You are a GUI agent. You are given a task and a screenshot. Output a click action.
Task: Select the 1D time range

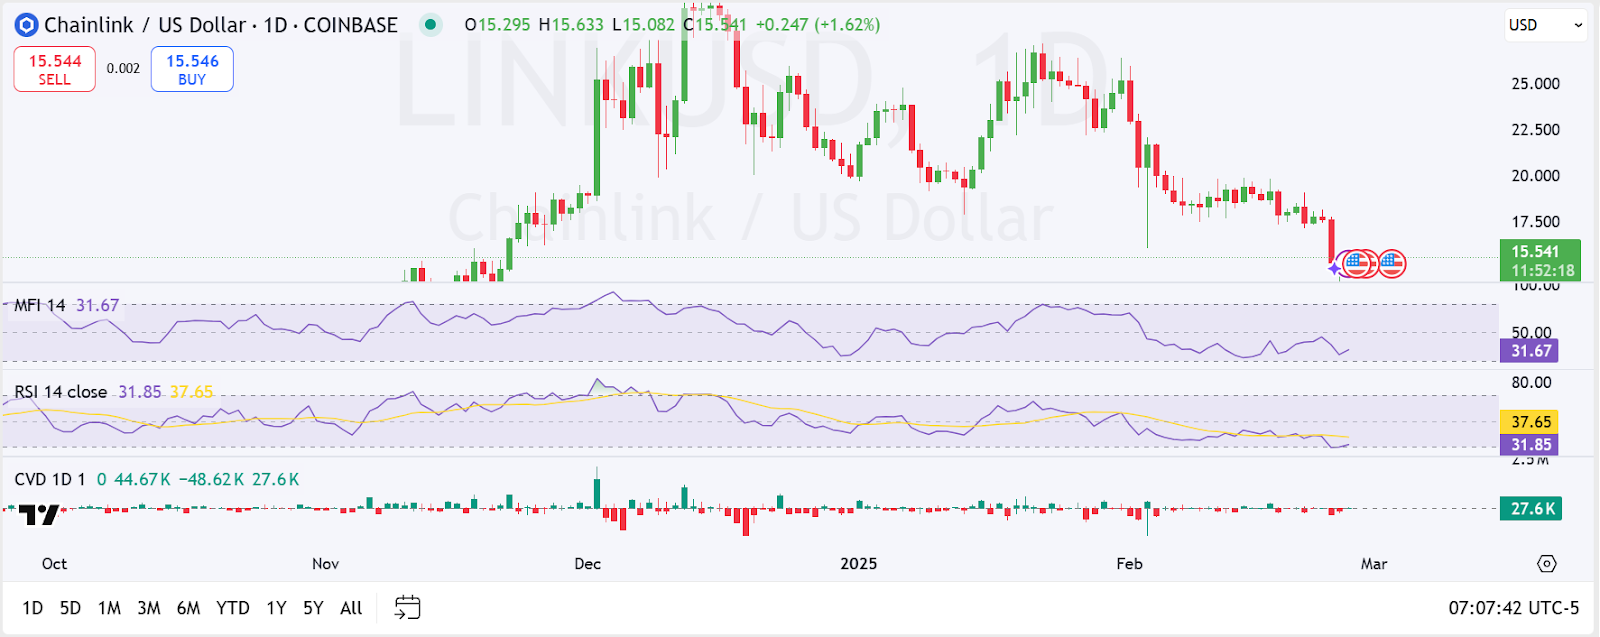pos(33,608)
